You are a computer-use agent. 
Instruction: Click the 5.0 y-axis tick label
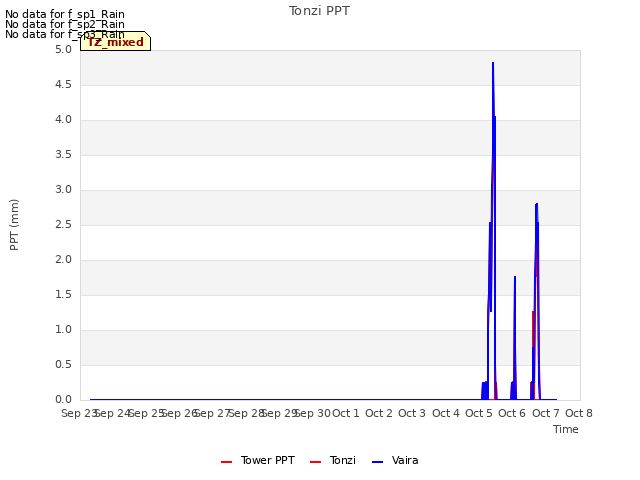(x=63, y=49)
